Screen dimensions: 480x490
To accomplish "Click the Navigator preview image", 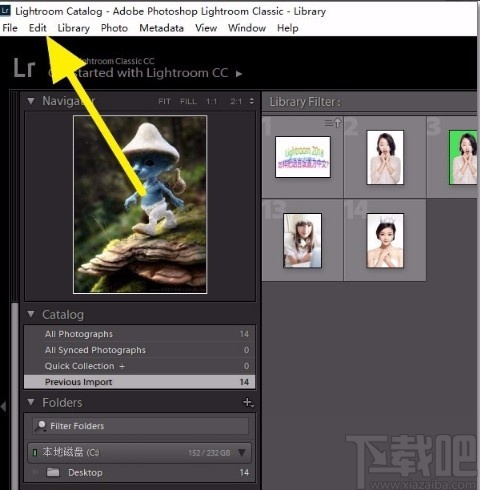I will pyautogui.click(x=140, y=204).
